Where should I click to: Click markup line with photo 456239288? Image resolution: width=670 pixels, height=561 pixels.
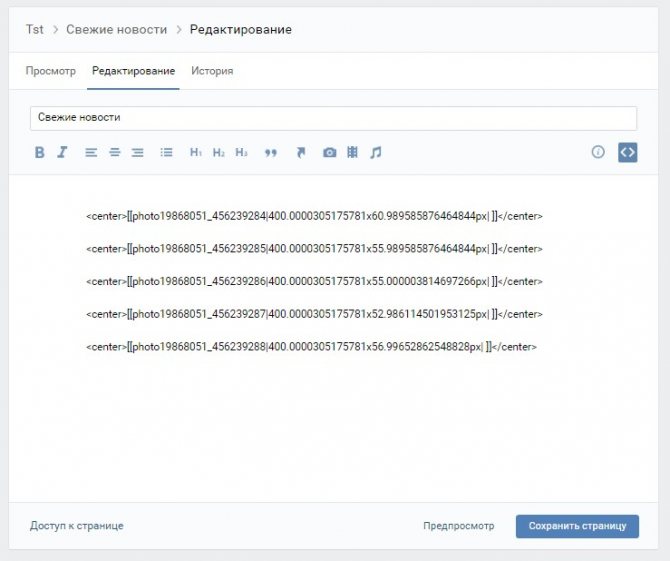tap(311, 347)
